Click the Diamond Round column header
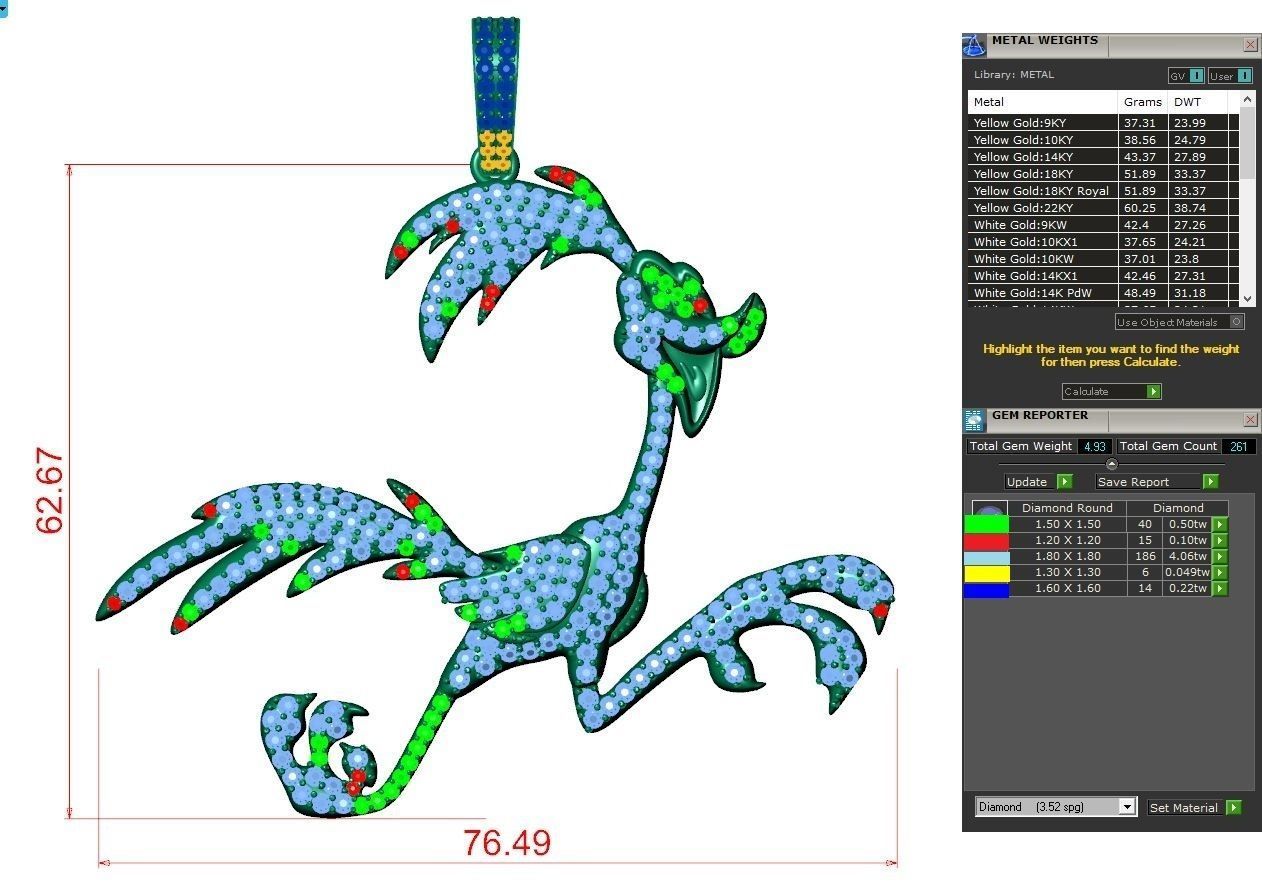The width and height of the screenshot is (1262, 884). pyautogui.click(x=1067, y=508)
